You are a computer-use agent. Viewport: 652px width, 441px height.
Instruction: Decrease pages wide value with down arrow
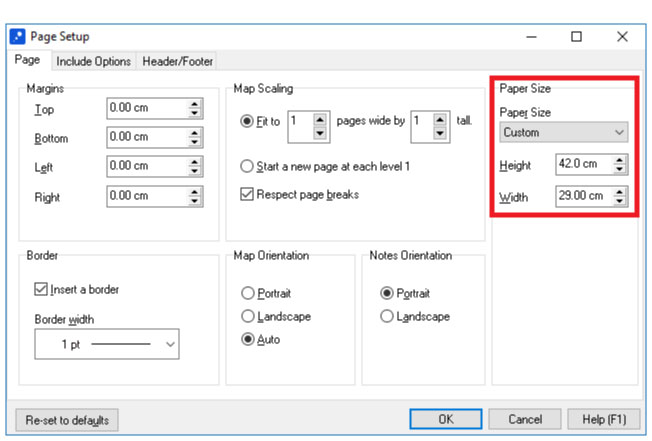click(319, 133)
